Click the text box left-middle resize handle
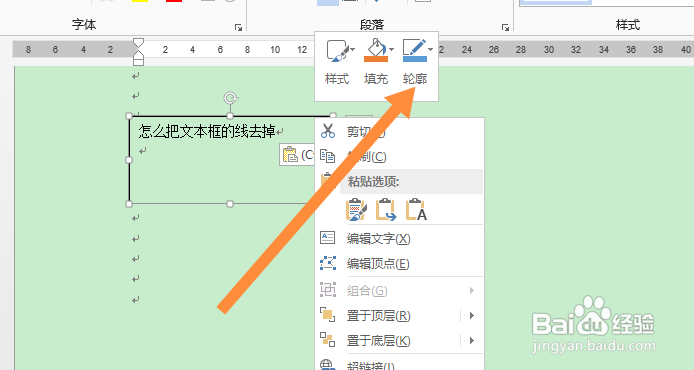 click(129, 160)
